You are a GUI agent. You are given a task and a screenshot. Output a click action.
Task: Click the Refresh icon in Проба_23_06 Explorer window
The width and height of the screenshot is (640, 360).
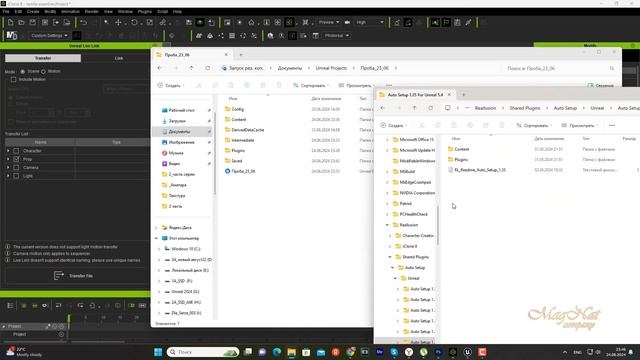208,68
